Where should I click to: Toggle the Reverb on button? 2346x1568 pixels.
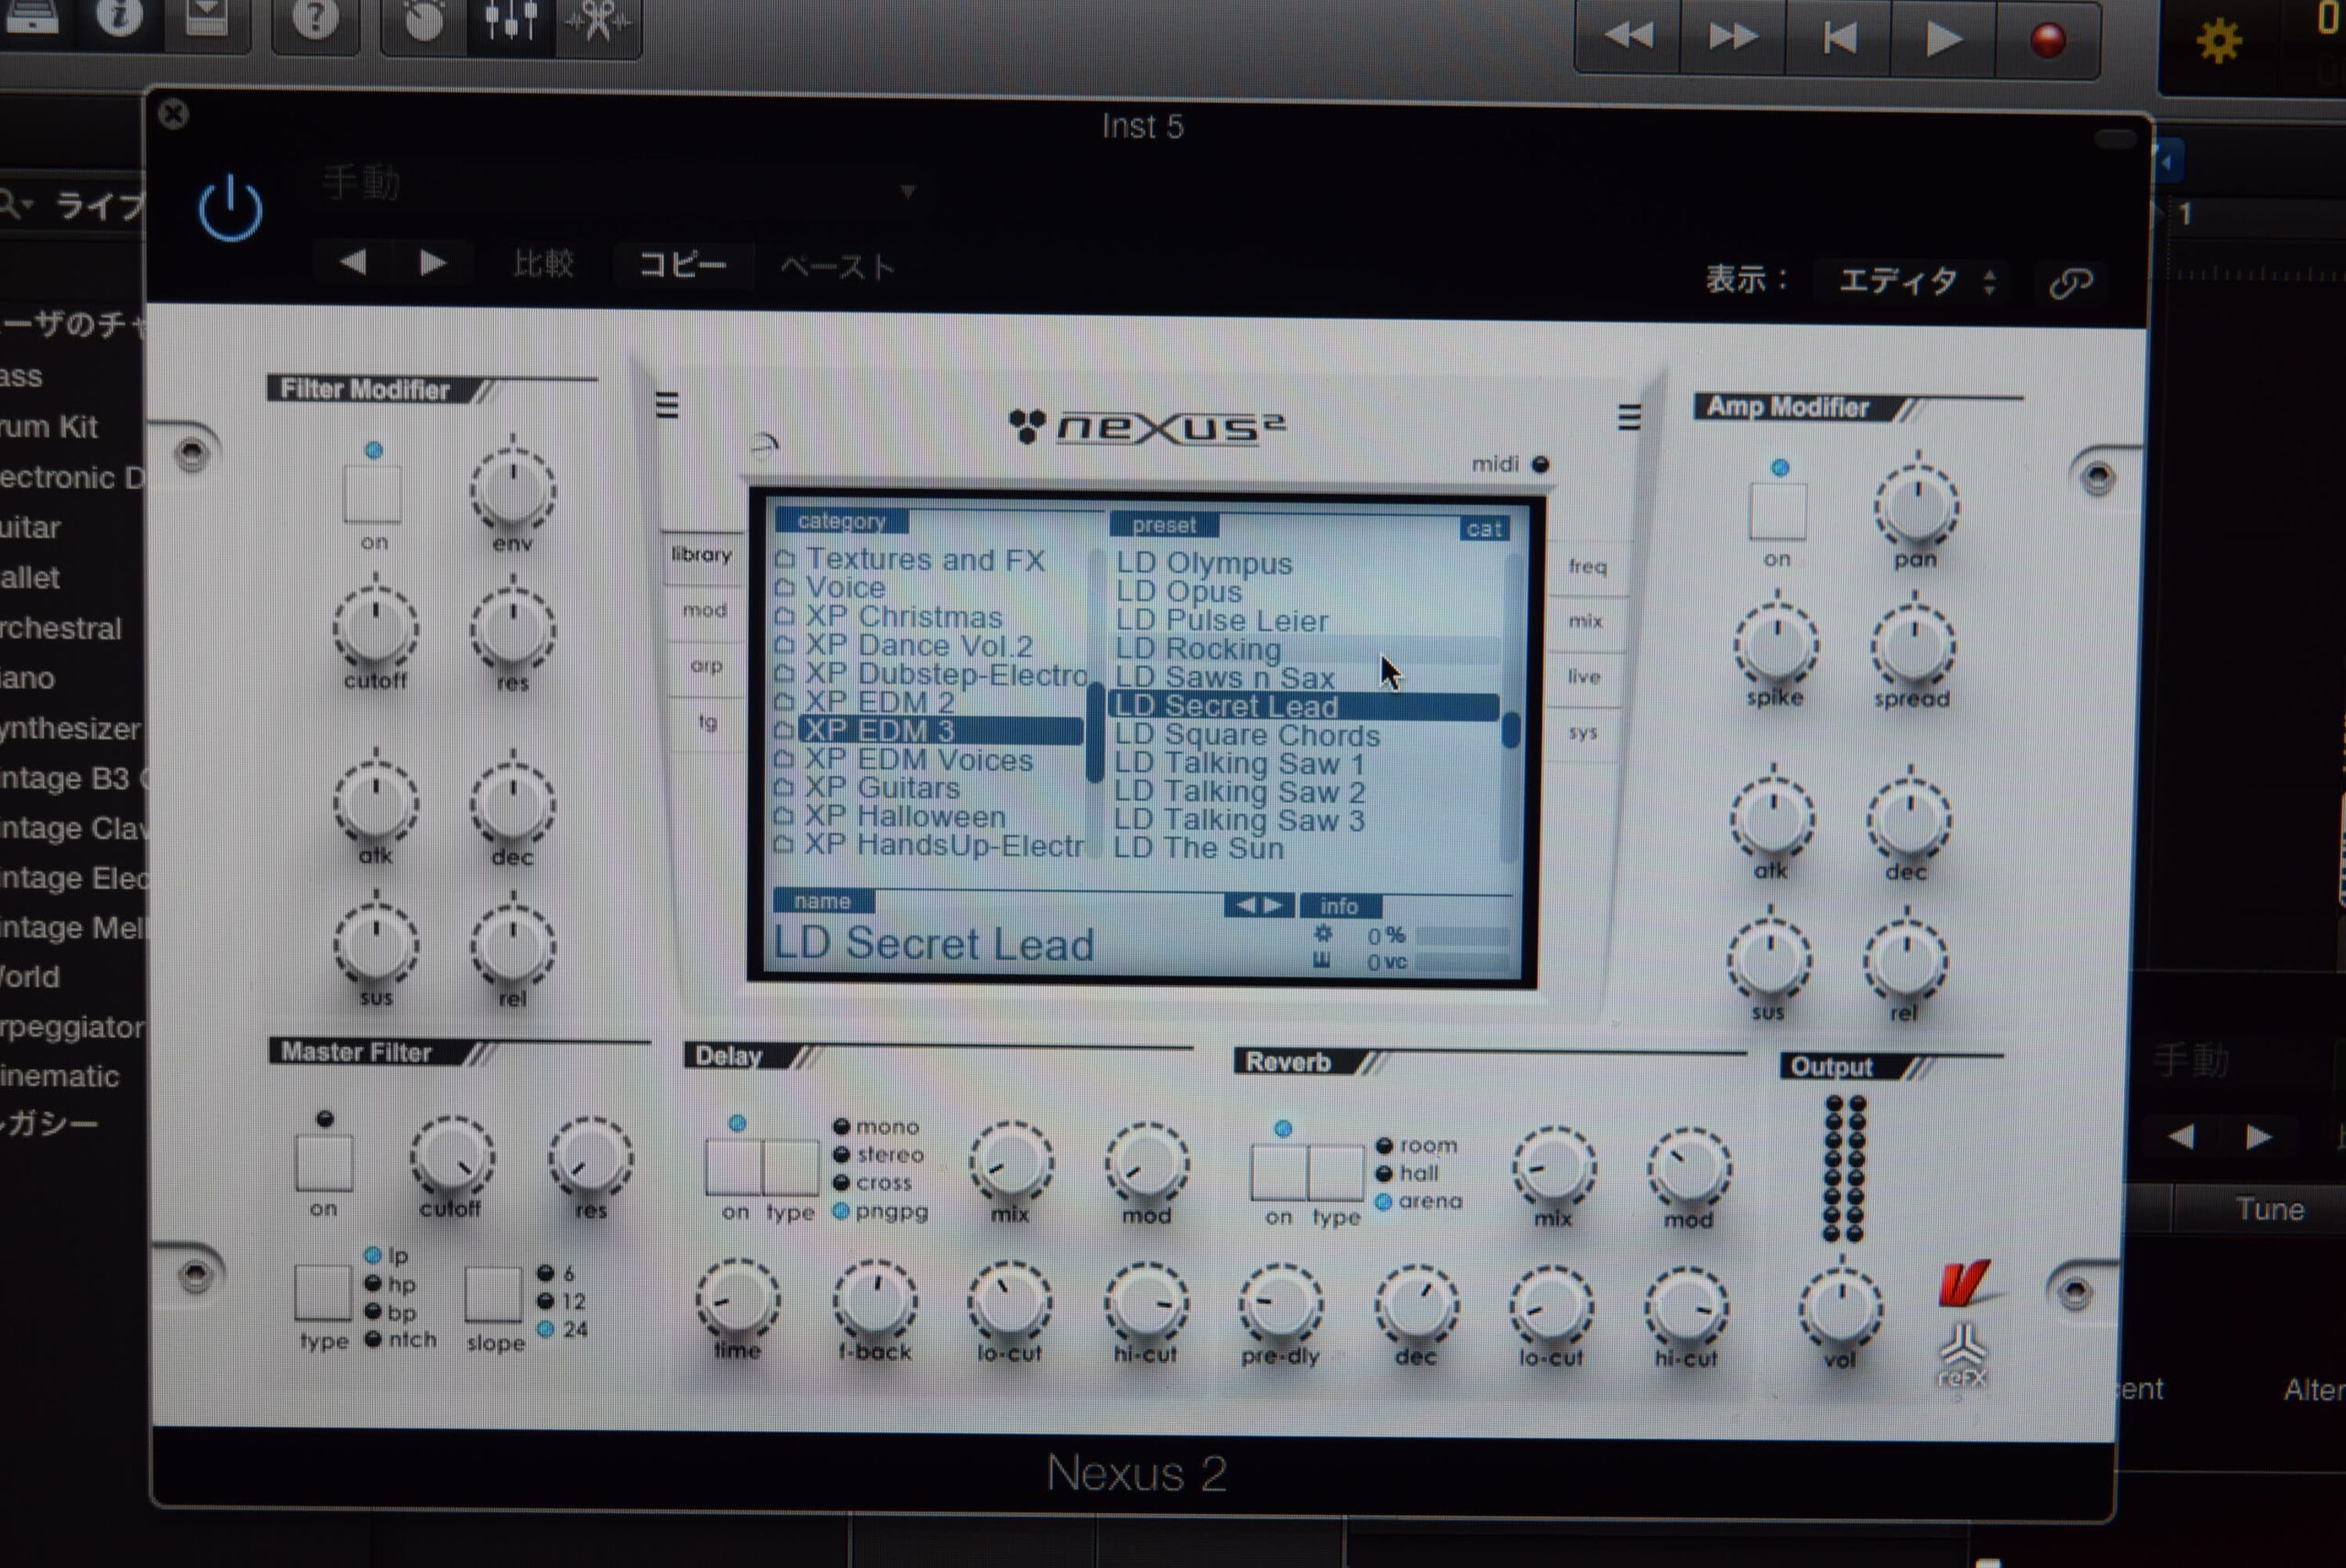point(1279,1172)
